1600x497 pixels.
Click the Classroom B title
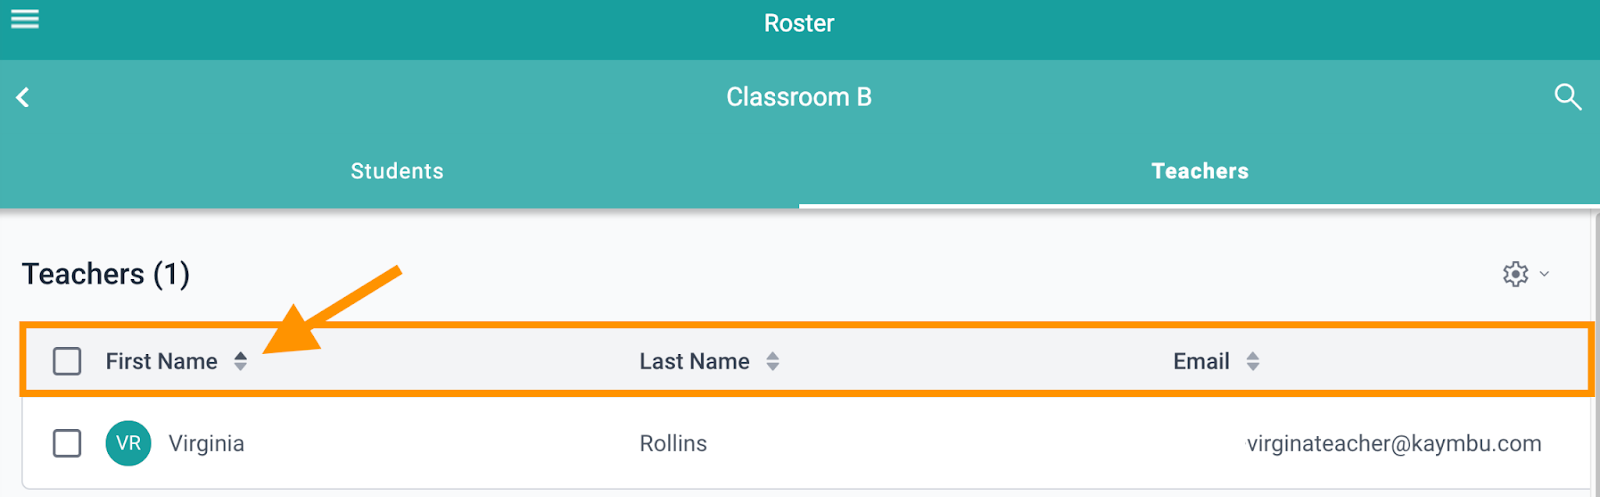799,97
